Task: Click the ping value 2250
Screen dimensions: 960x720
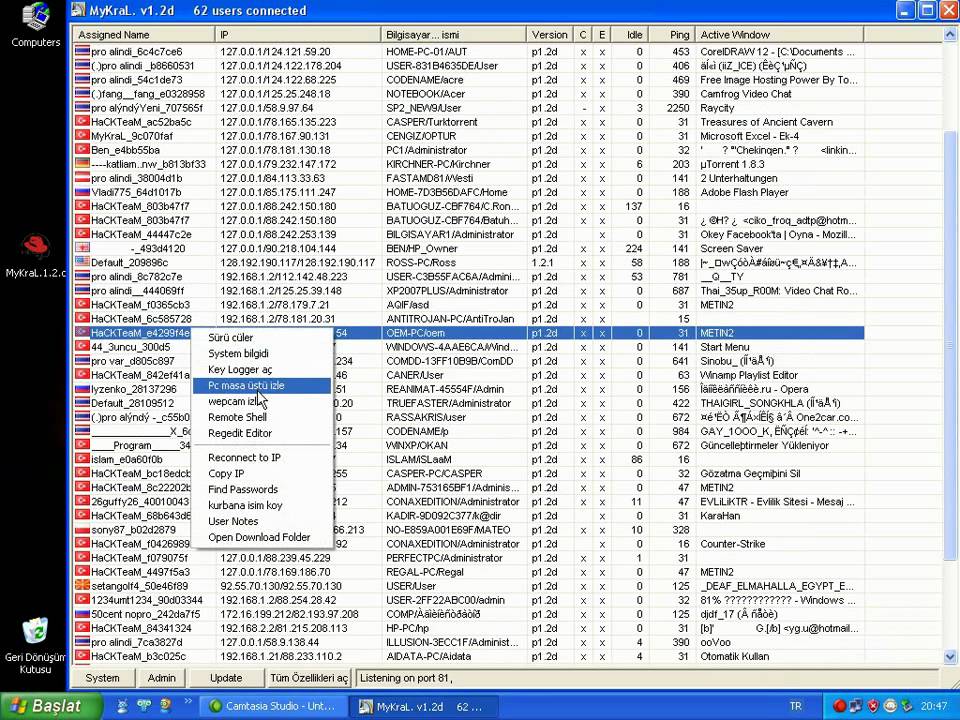Action: tap(678, 108)
